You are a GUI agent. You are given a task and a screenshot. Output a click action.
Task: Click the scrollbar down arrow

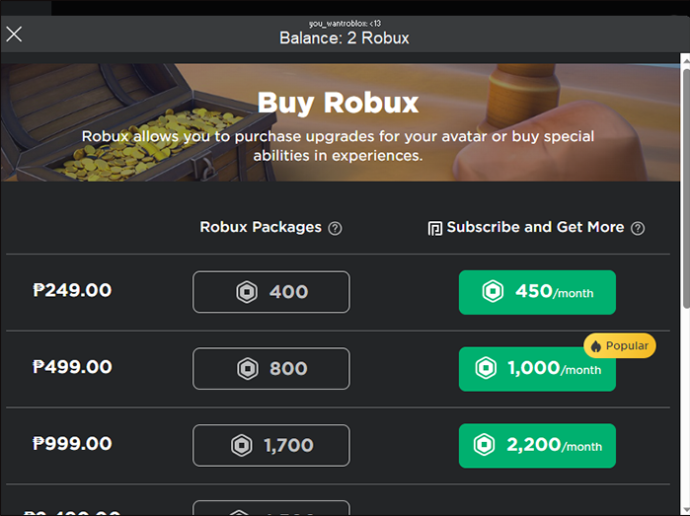[686, 509]
